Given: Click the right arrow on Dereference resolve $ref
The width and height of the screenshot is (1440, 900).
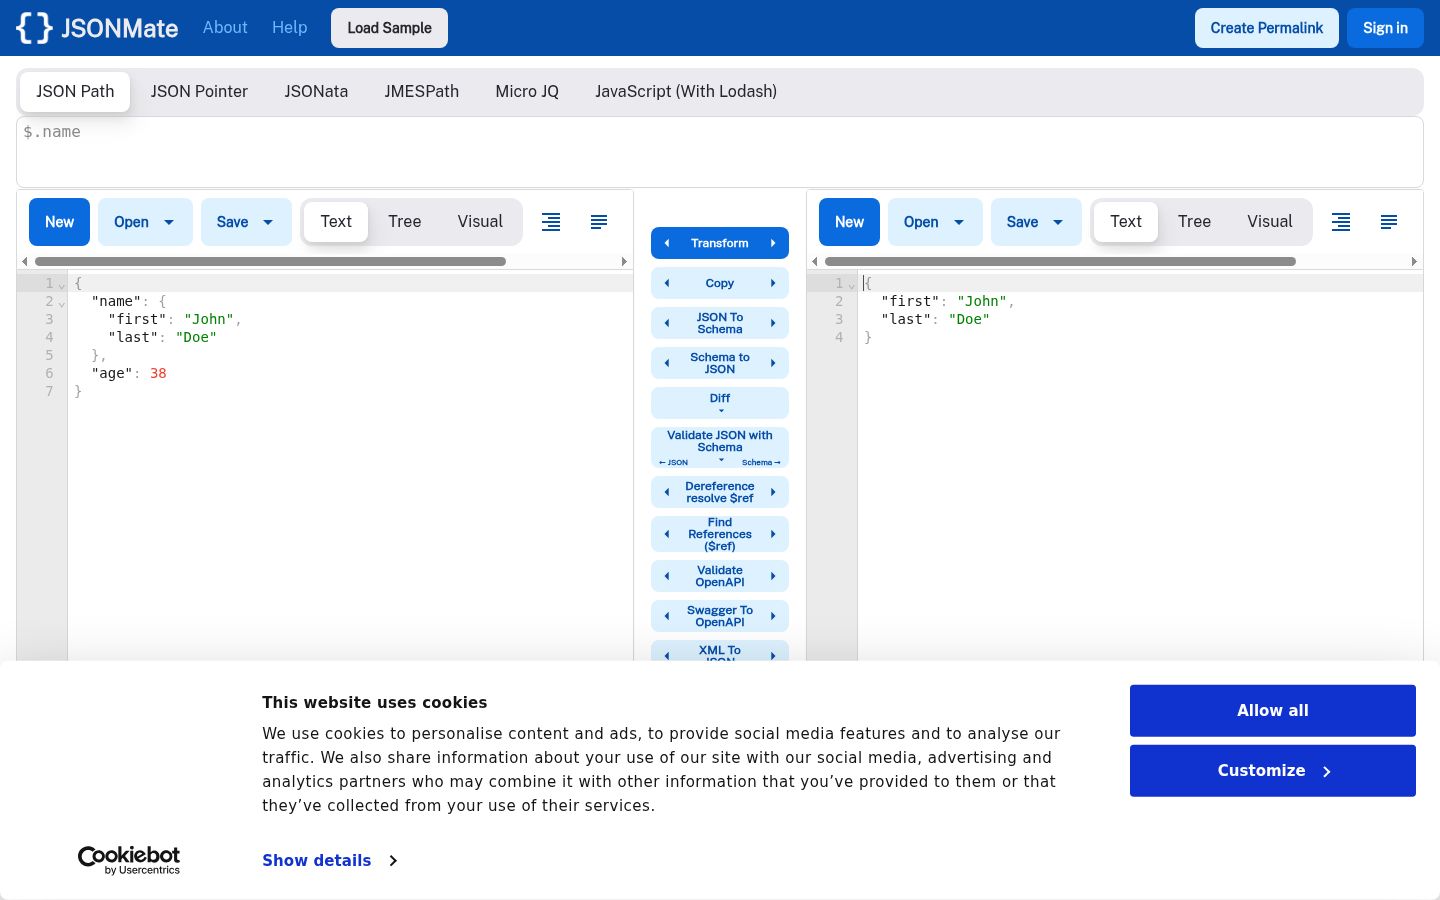Looking at the screenshot, I should (773, 492).
